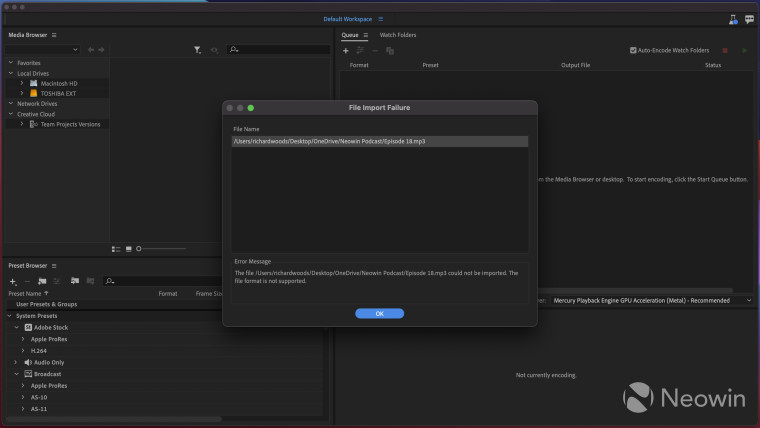
Task: Collapse the Creative Cloud section
Action: coord(11,114)
